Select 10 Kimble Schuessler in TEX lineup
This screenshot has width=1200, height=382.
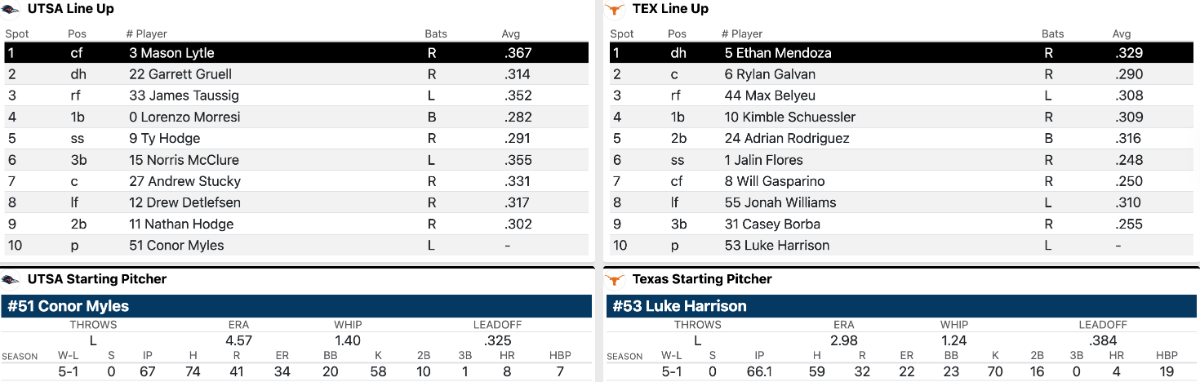(902, 117)
